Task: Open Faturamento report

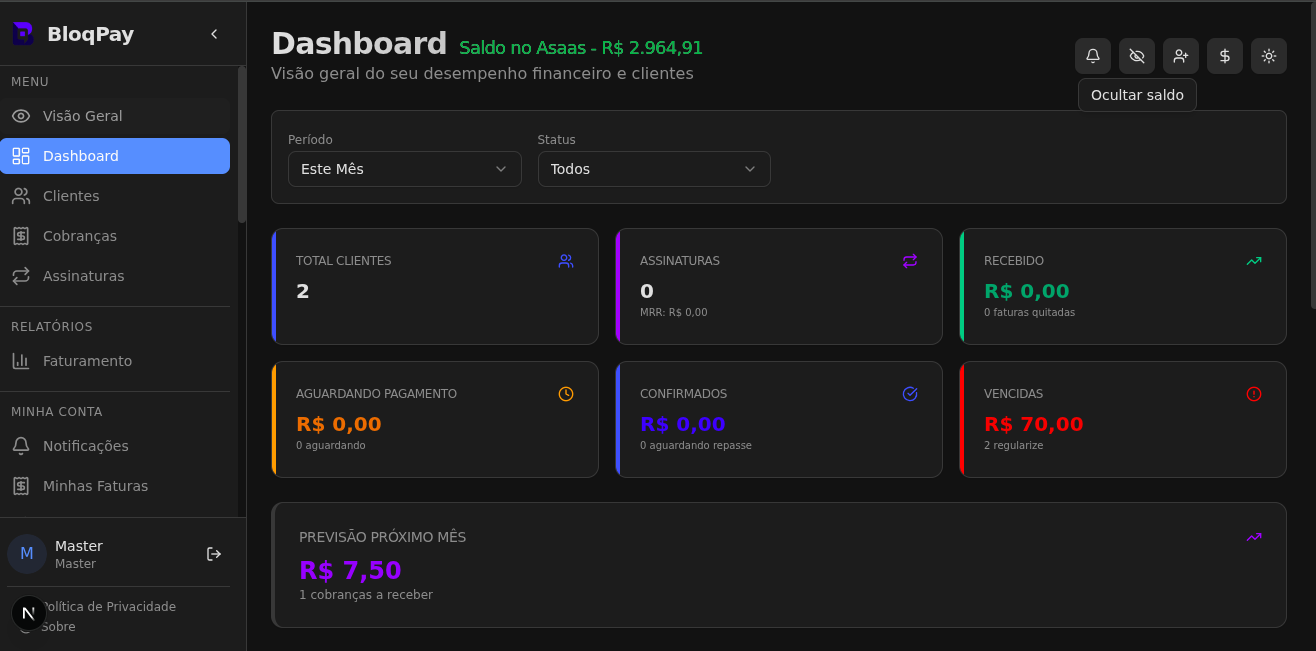Action: [x=115, y=361]
